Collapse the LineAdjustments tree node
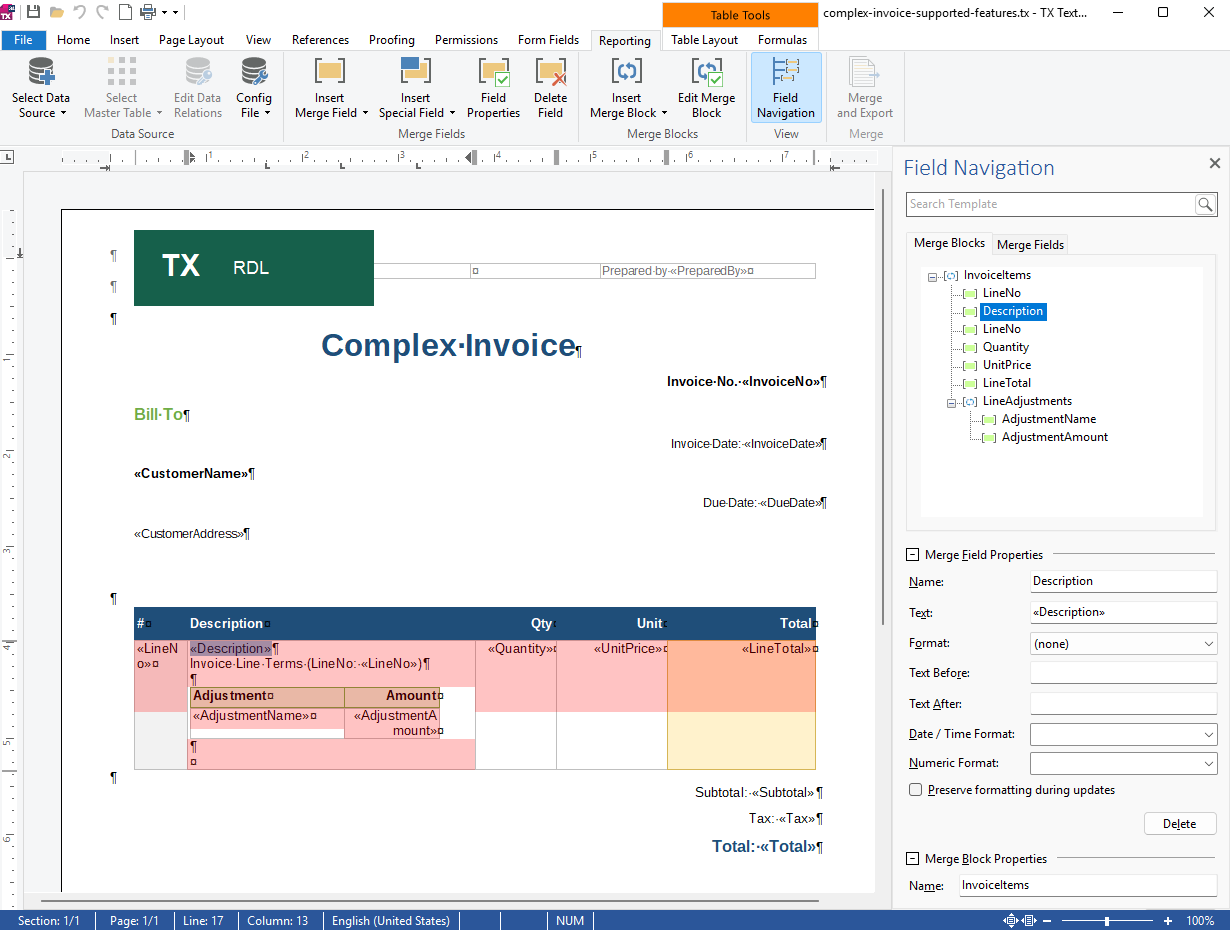 pos(951,402)
